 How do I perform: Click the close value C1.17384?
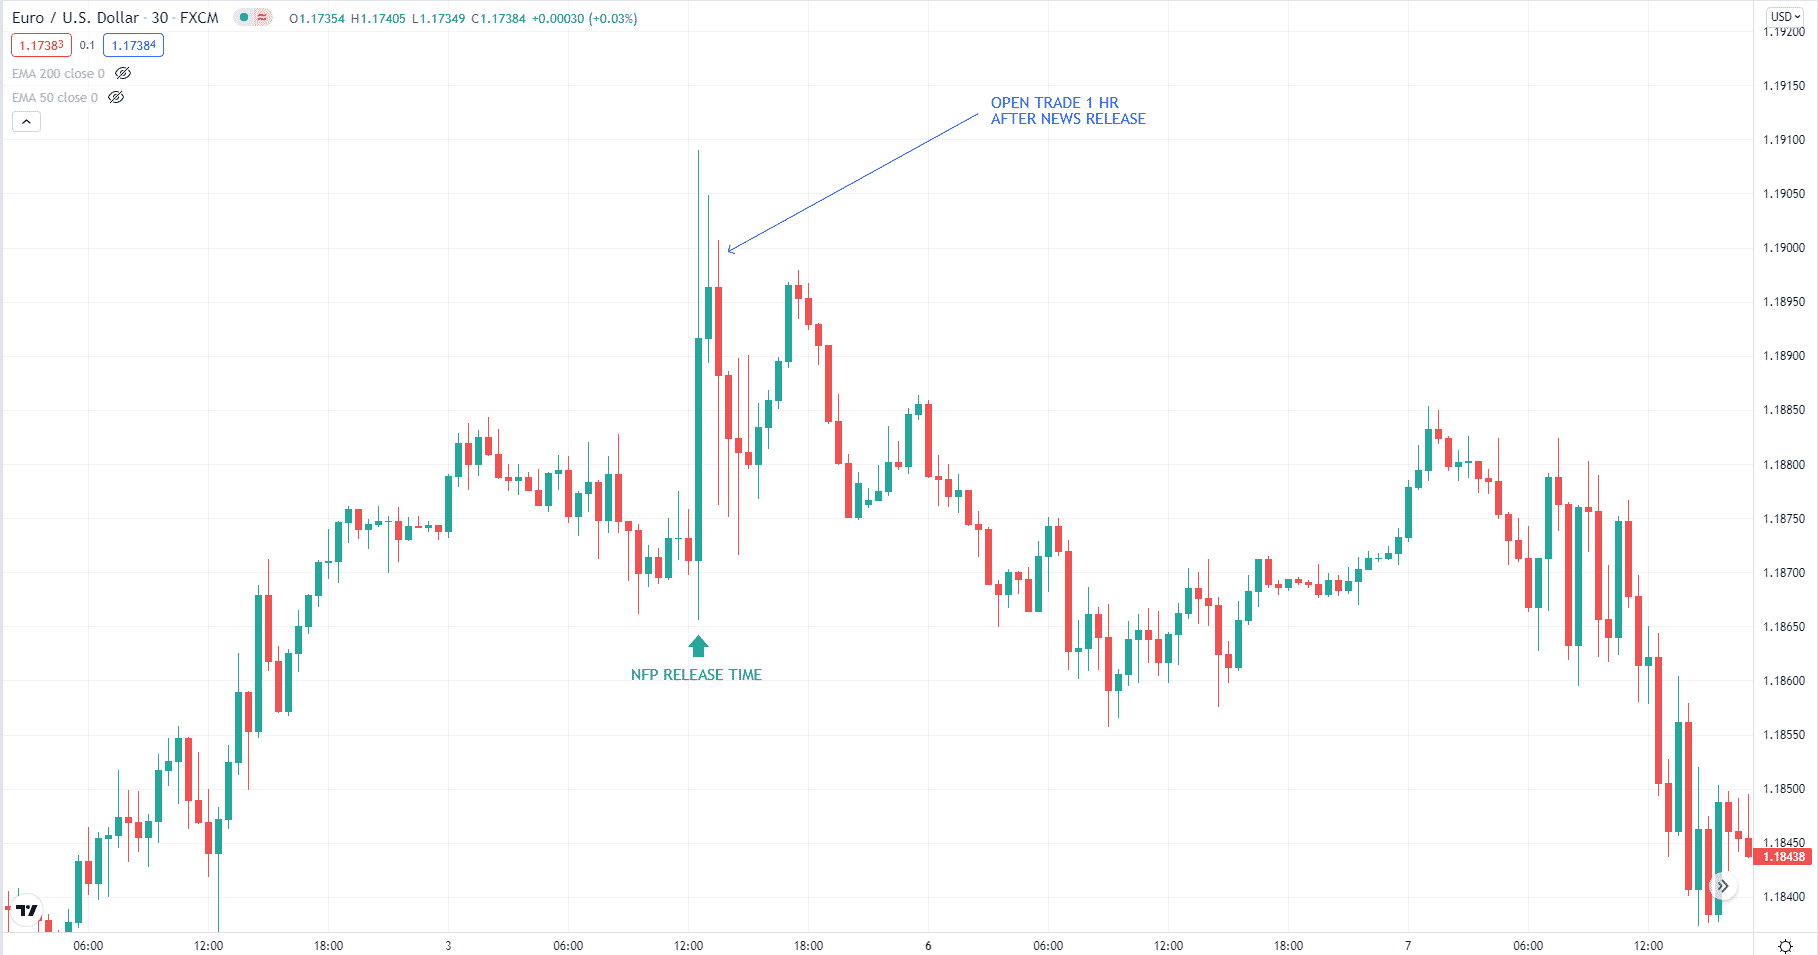(498, 18)
